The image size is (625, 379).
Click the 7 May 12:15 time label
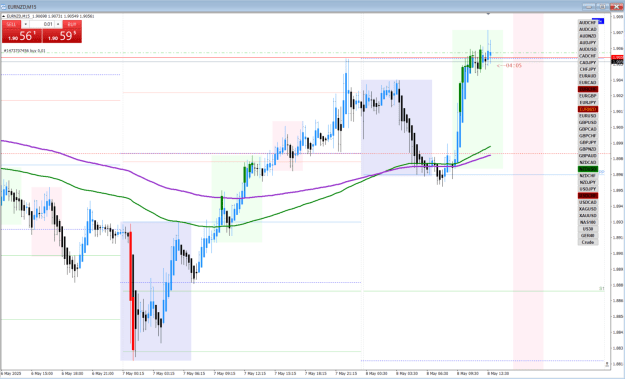coord(255,373)
